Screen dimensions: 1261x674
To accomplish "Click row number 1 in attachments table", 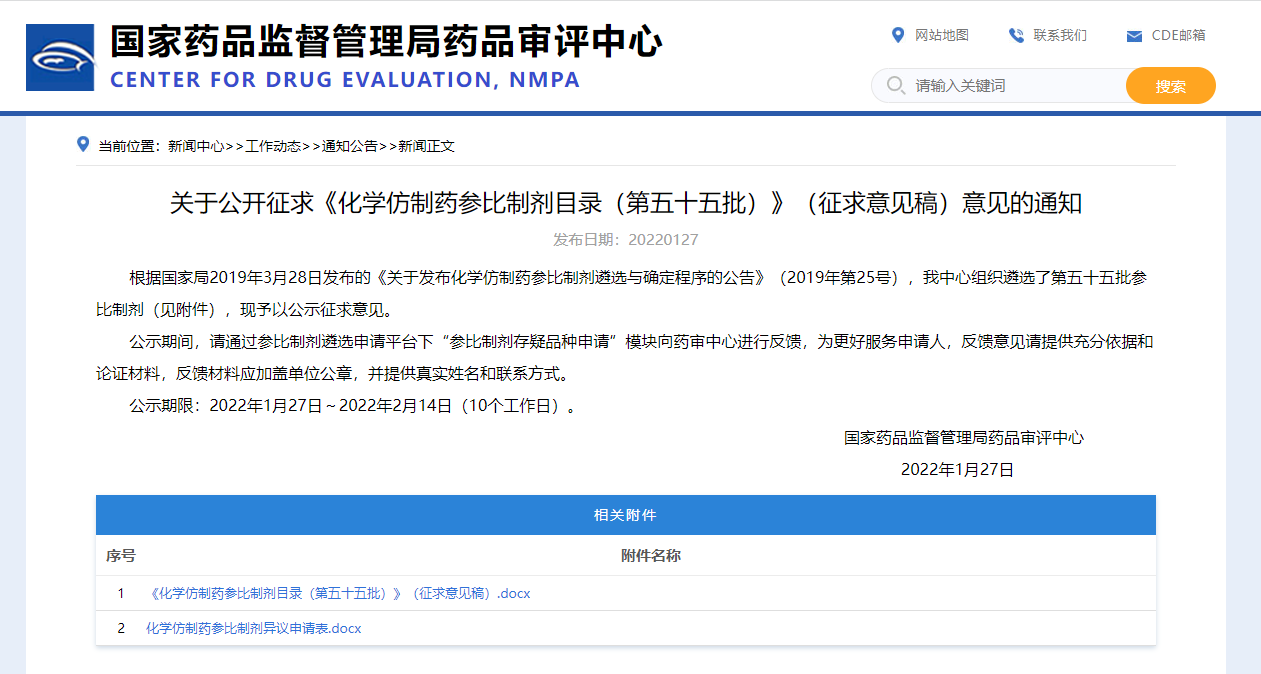I will pyautogui.click(x=121, y=593).
